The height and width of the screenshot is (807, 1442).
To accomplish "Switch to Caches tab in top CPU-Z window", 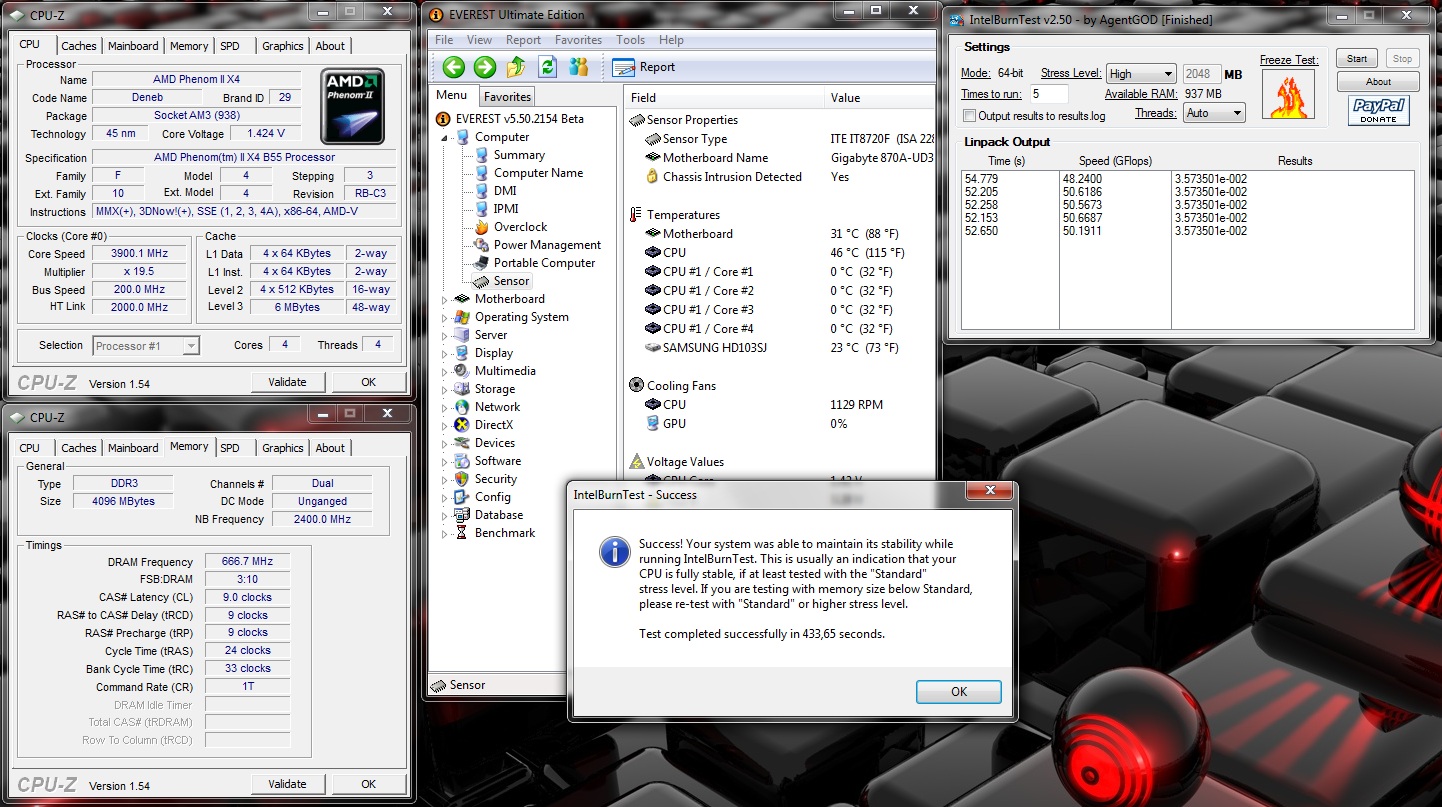I will pos(79,46).
